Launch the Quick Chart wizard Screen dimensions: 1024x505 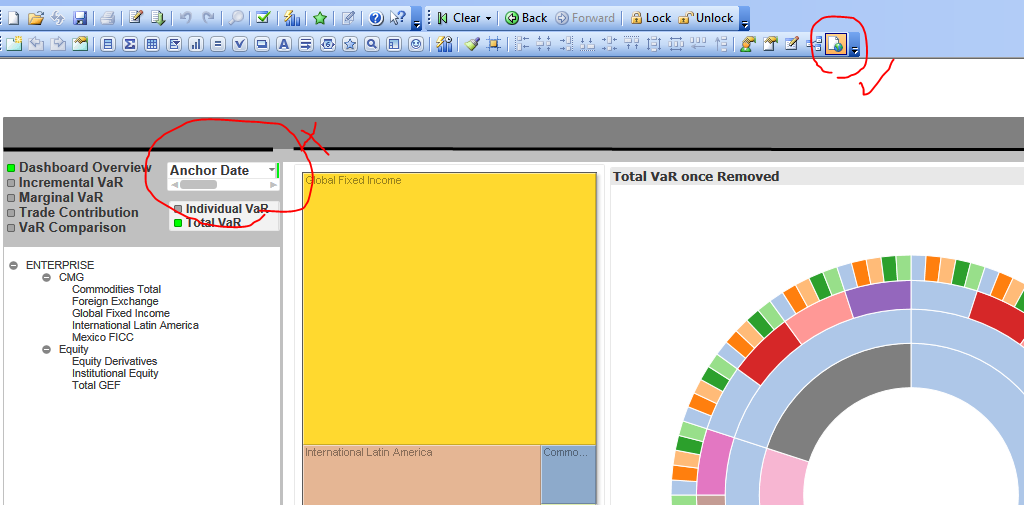coord(291,18)
